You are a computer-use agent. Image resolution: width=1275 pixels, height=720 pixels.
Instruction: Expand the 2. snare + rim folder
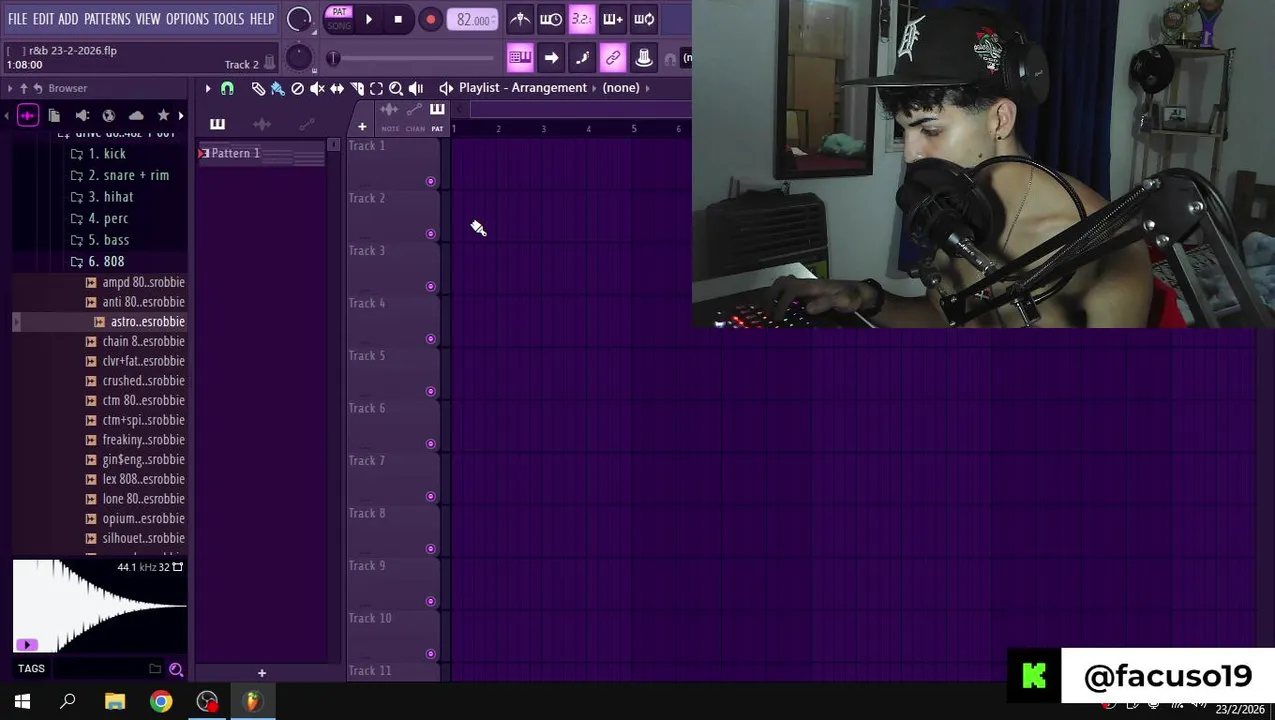tap(119, 175)
